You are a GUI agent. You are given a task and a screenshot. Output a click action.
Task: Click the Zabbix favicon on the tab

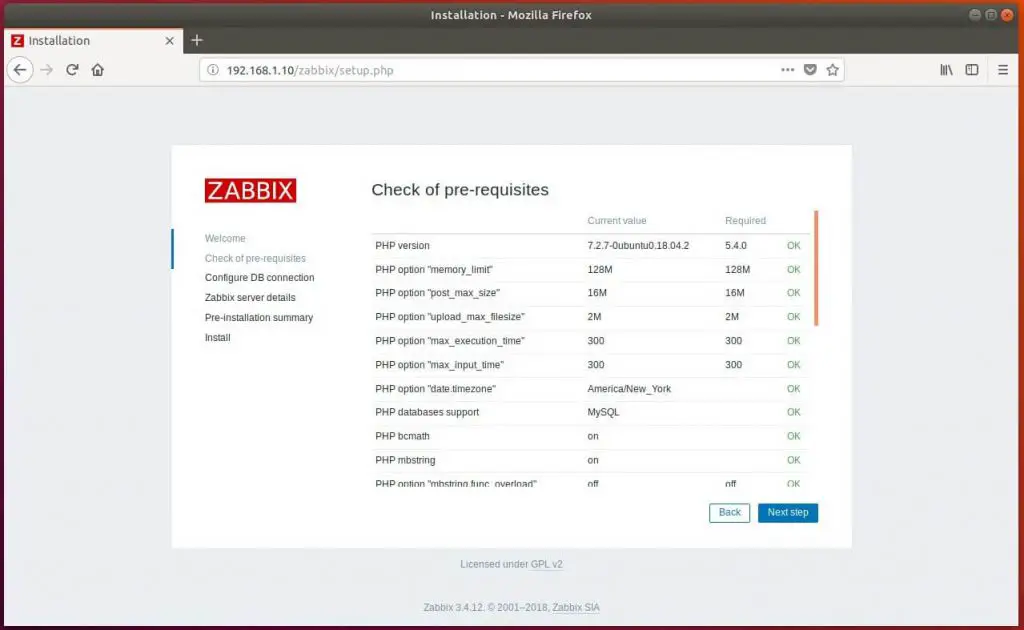(x=18, y=40)
